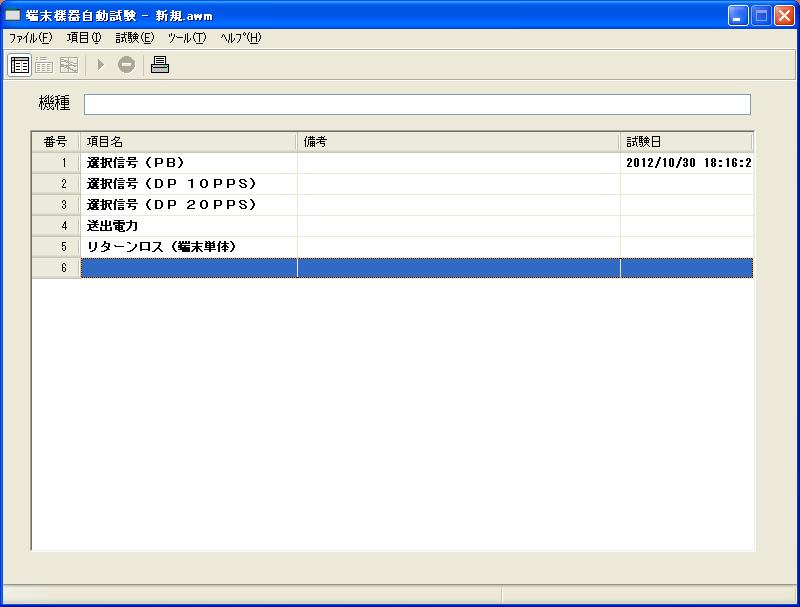Image resolution: width=800 pixels, height=607 pixels.
Task: Click the item list view toolbar icon
Action: [x=20, y=65]
